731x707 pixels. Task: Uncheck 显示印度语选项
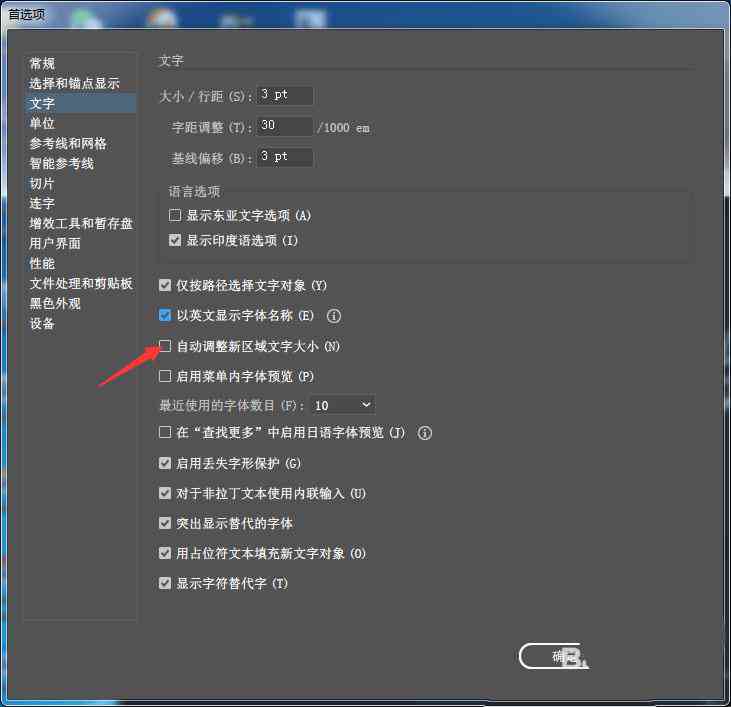pos(175,240)
